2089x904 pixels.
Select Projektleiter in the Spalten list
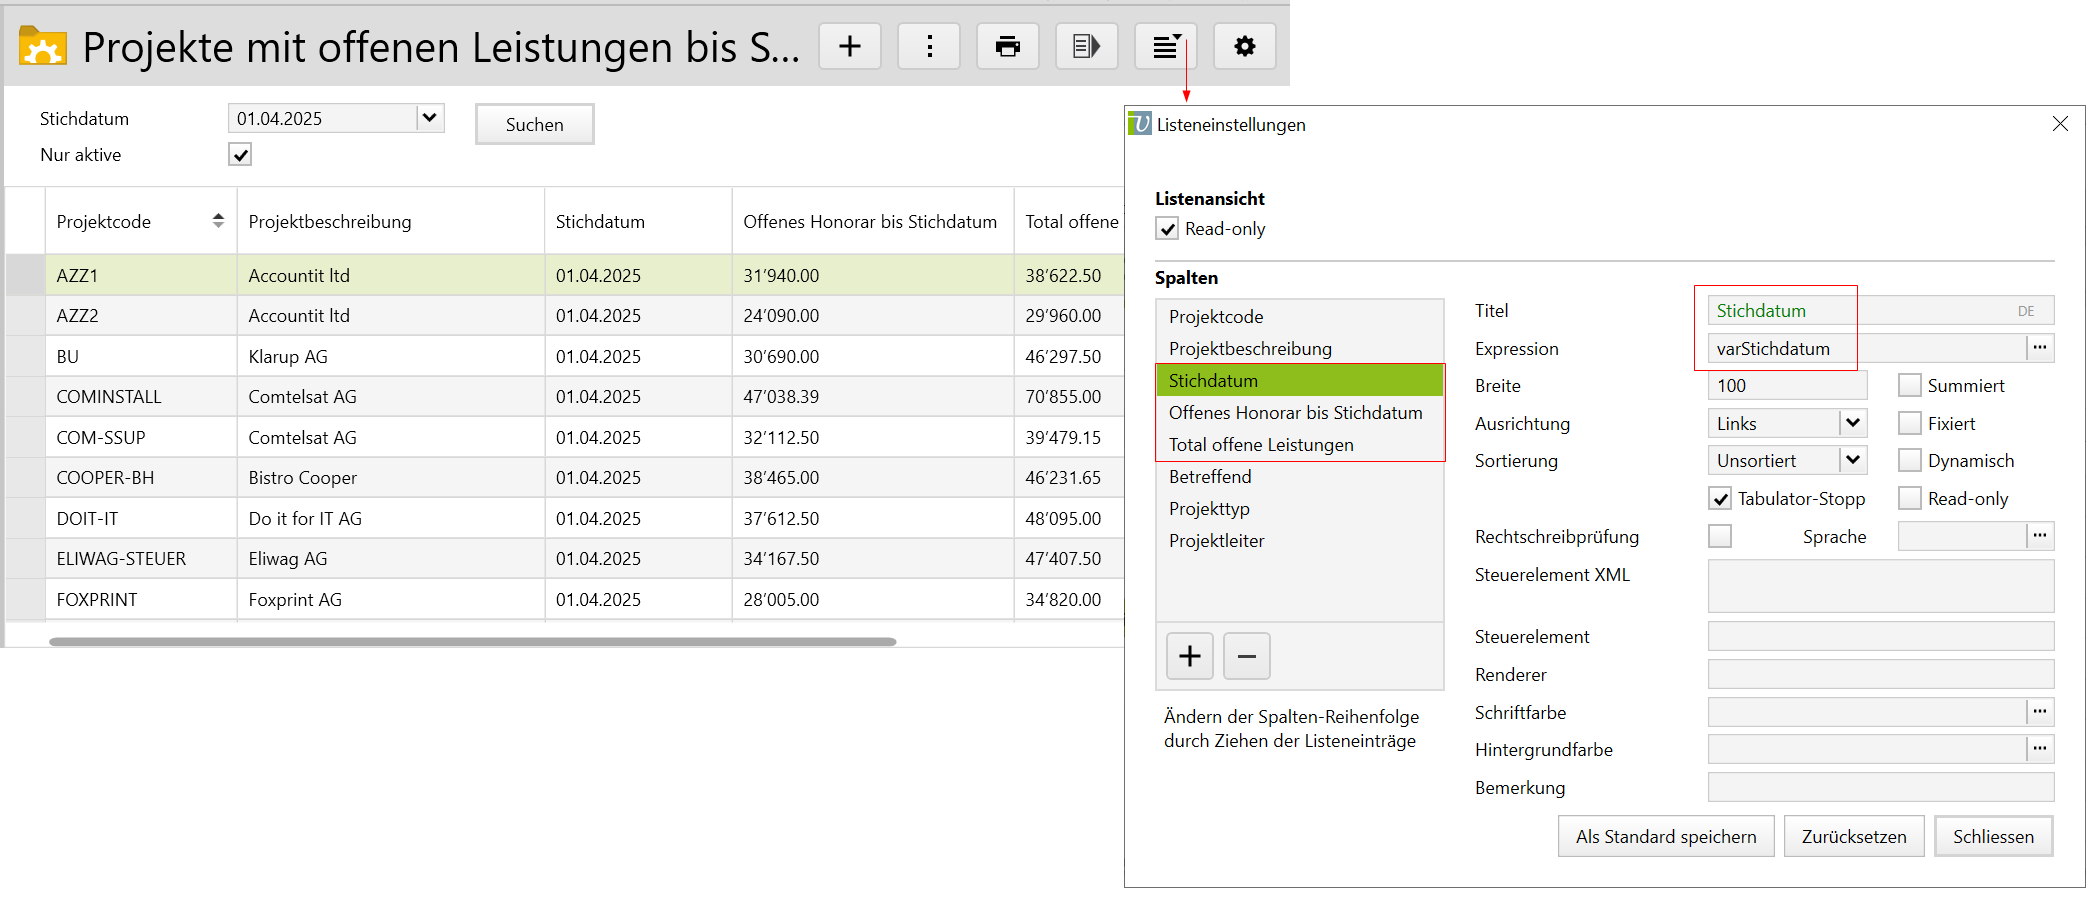click(1216, 541)
